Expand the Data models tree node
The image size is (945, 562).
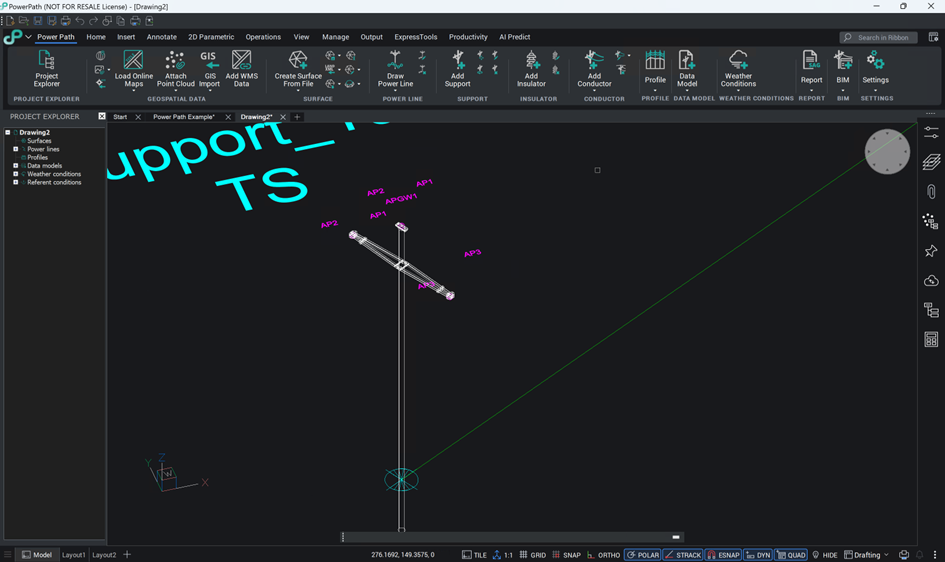pos(16,166)
